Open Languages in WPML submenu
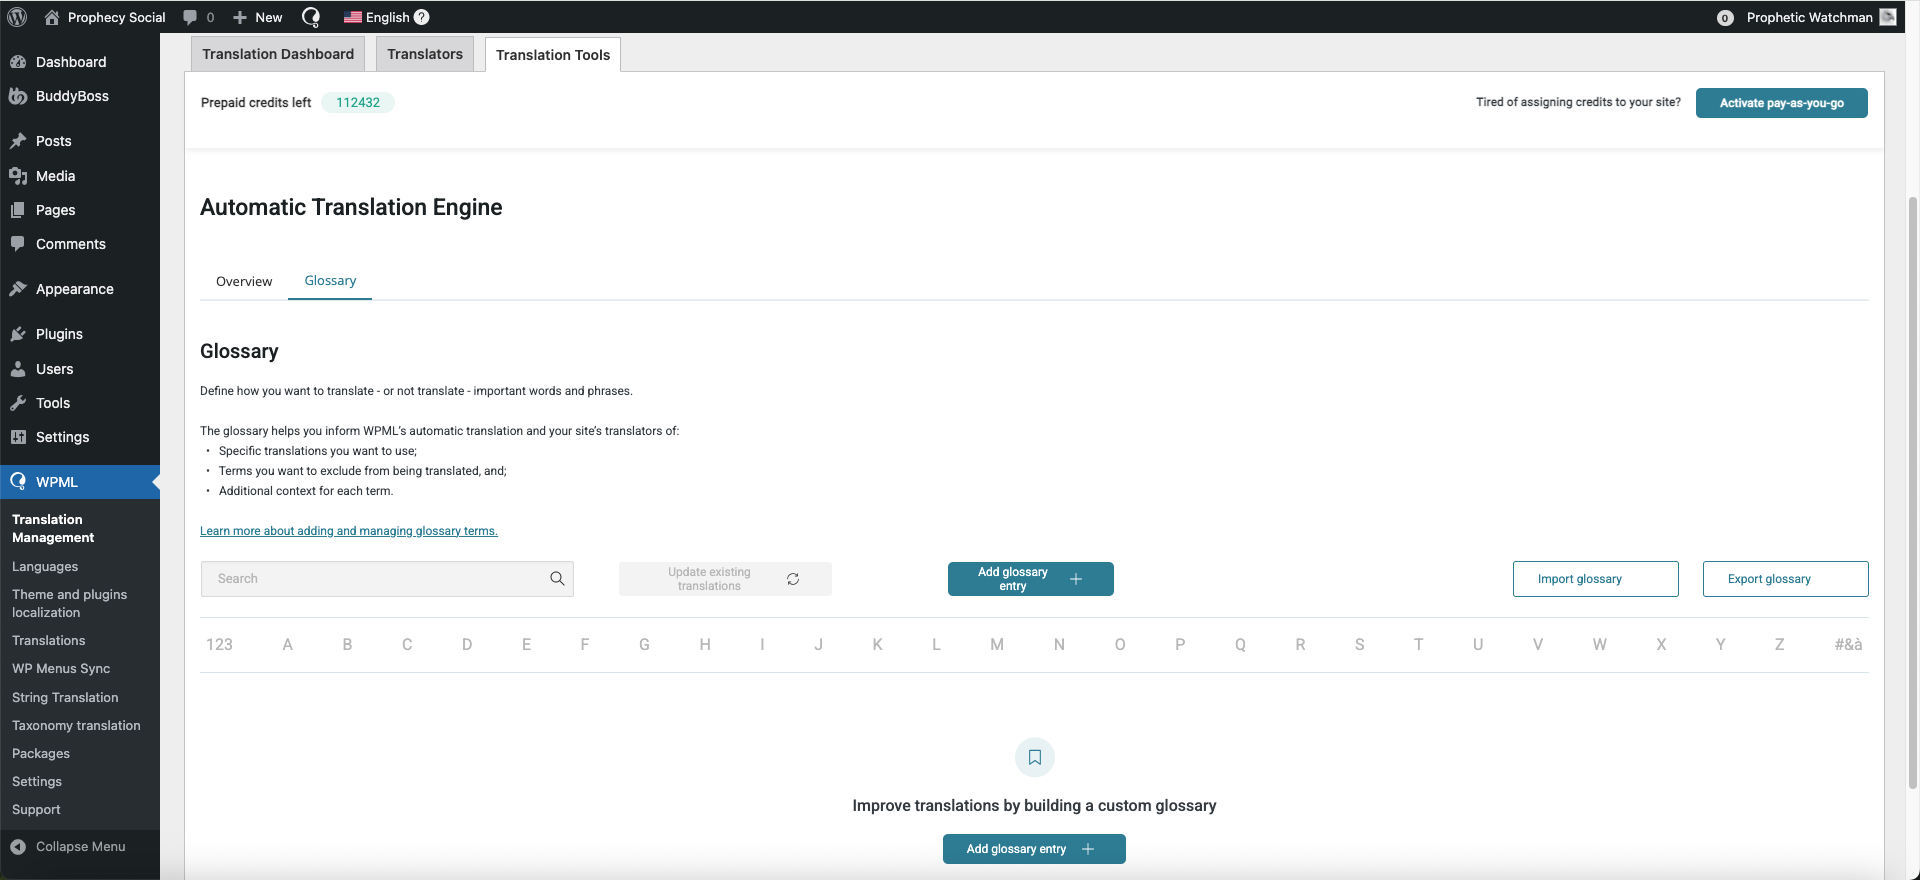The image size is (1920, 880). 45,566
